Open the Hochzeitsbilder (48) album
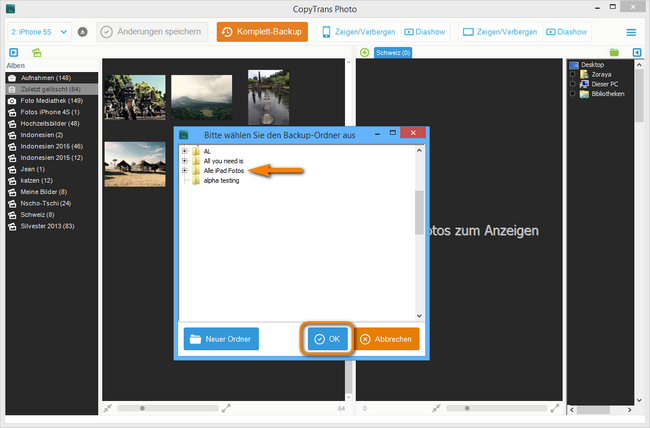 click(x=50, y=123)
